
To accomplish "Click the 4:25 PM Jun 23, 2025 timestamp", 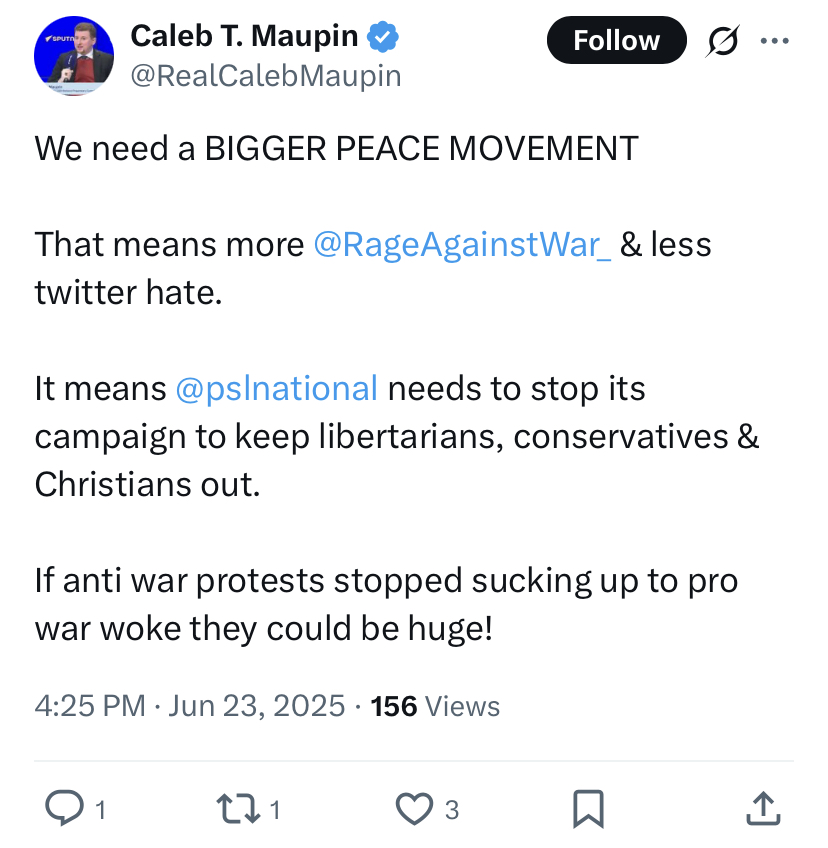I will [x=190, y=706].
